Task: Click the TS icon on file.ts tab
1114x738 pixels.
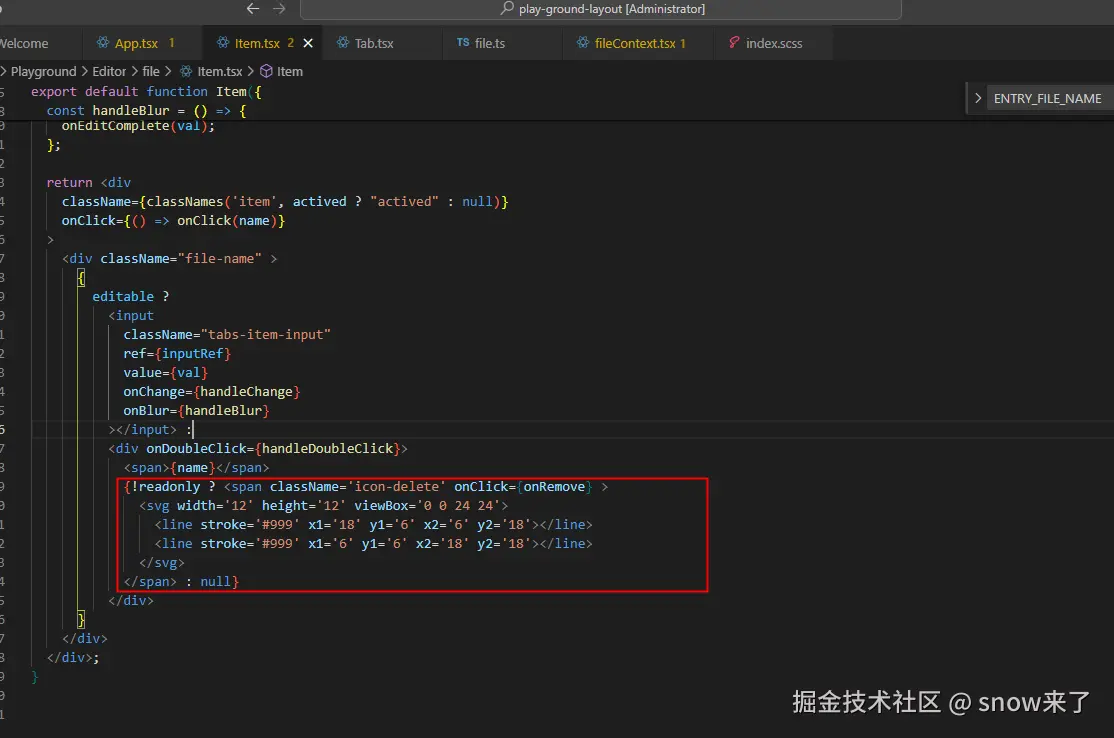Action: pyautogui.click(x=463, y=43)
